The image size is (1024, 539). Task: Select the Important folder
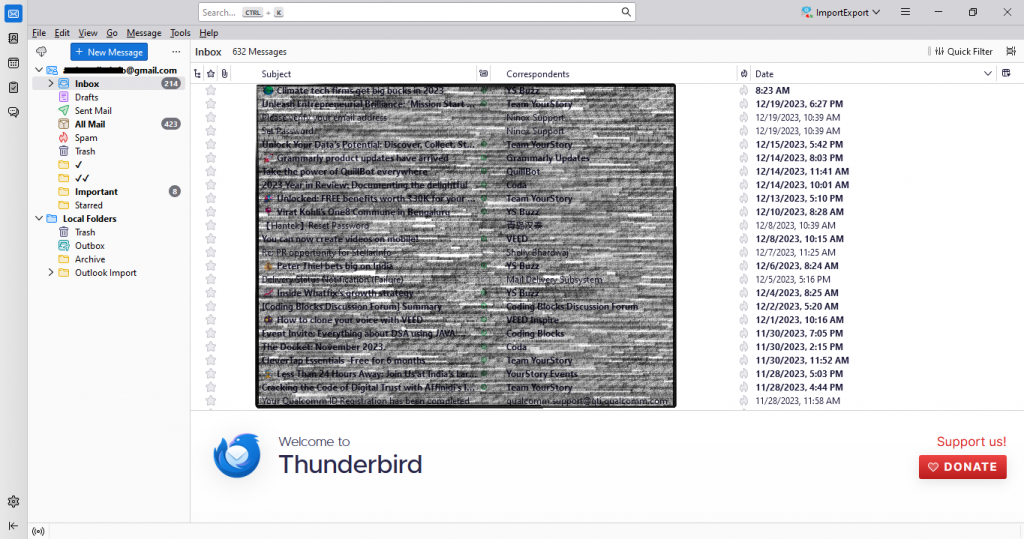click(96, 191)
